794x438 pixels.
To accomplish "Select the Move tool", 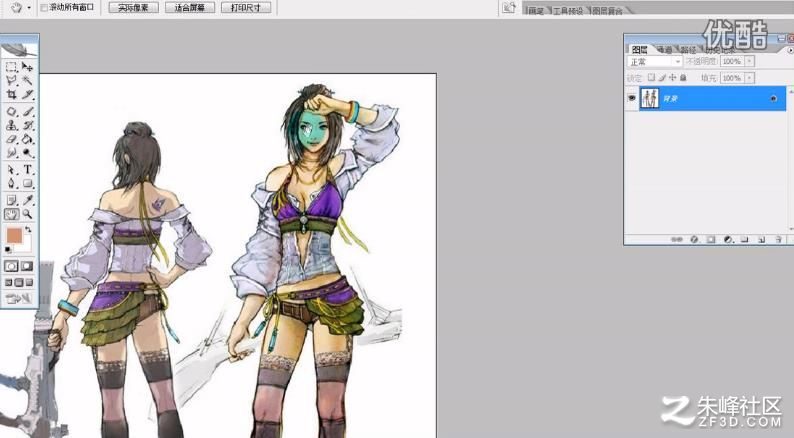I will pyautogui.click(x=27, y=67).
